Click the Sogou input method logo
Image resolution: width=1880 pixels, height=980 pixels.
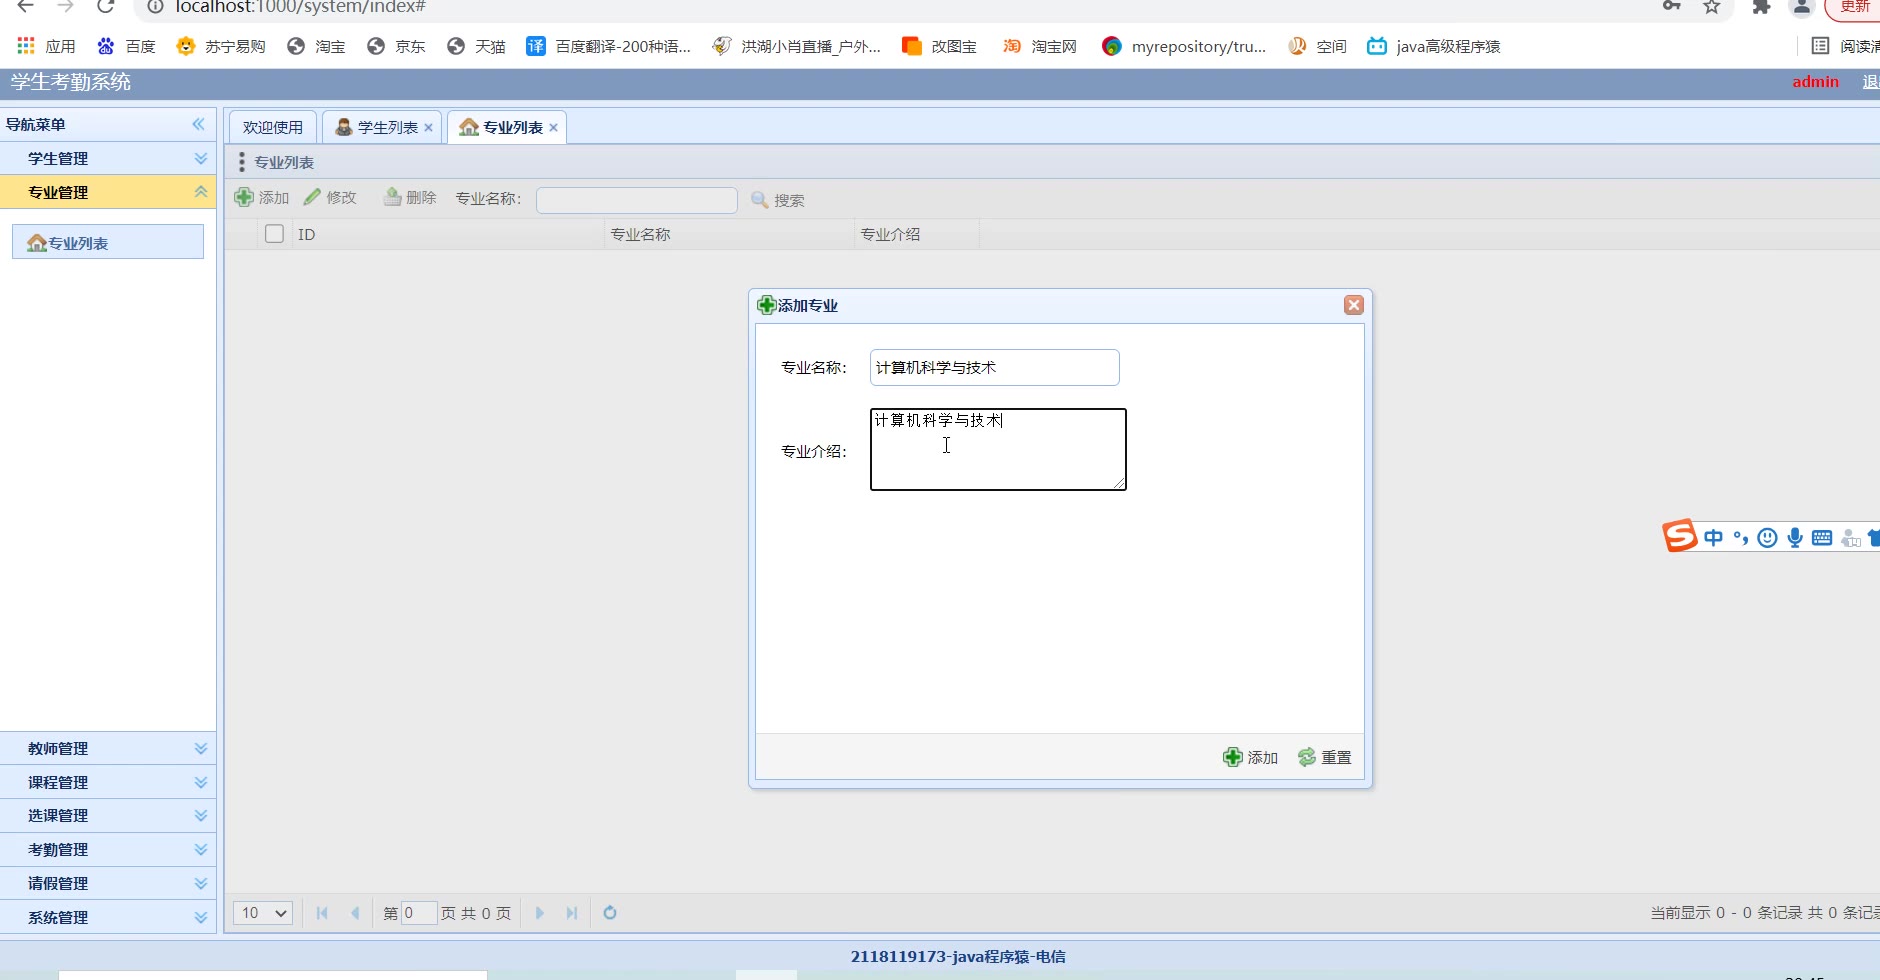point(1680,536)
